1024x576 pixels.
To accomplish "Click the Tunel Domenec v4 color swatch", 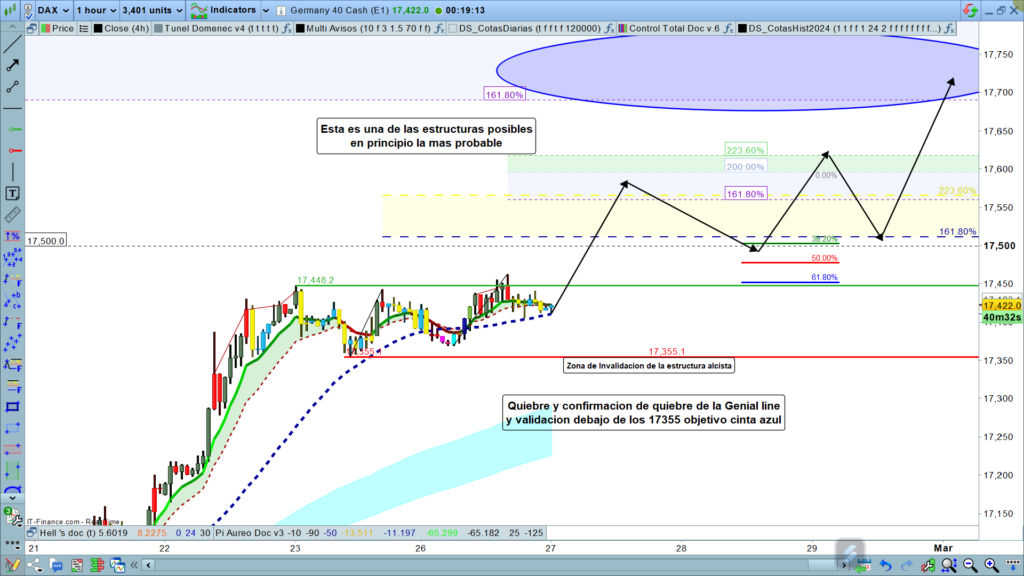I will [158, 29].
